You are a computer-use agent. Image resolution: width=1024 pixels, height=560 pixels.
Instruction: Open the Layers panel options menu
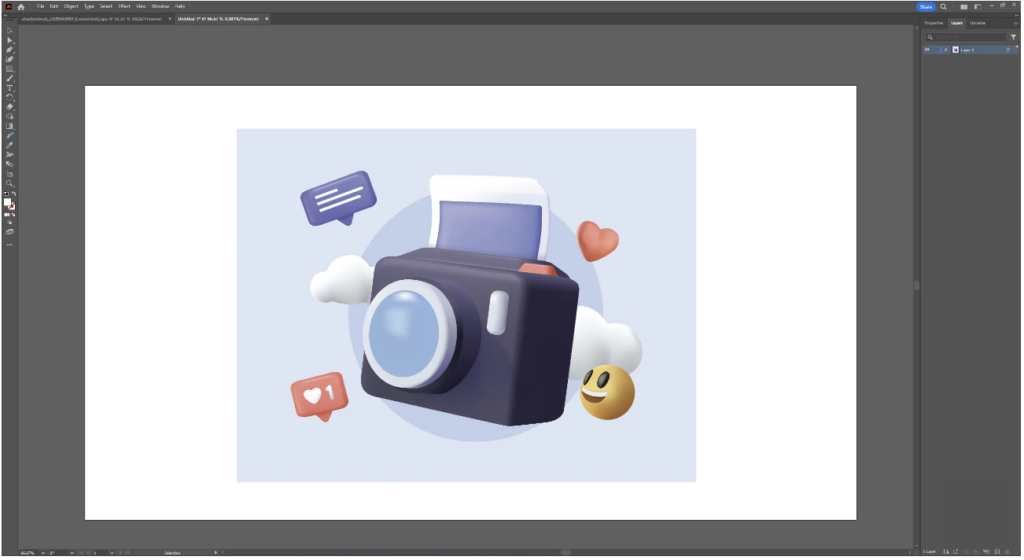1016,22
